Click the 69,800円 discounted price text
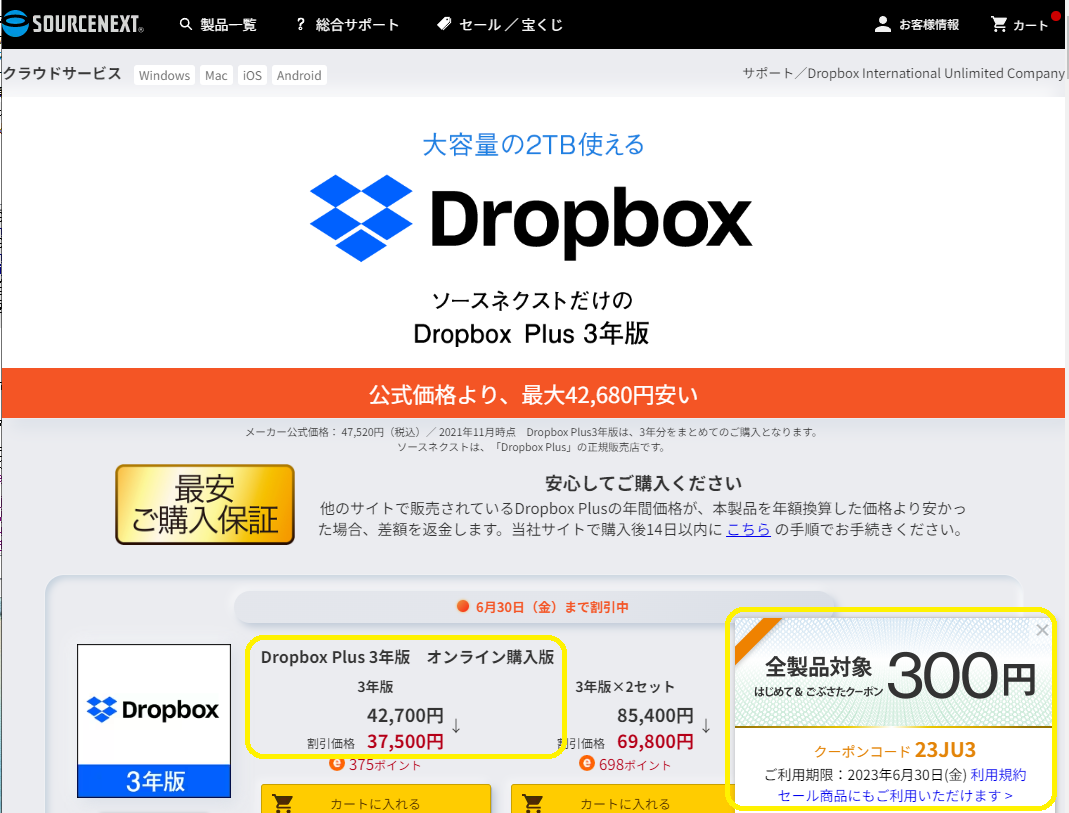This screenshot has height=813, width=1069. click(655, 741)
